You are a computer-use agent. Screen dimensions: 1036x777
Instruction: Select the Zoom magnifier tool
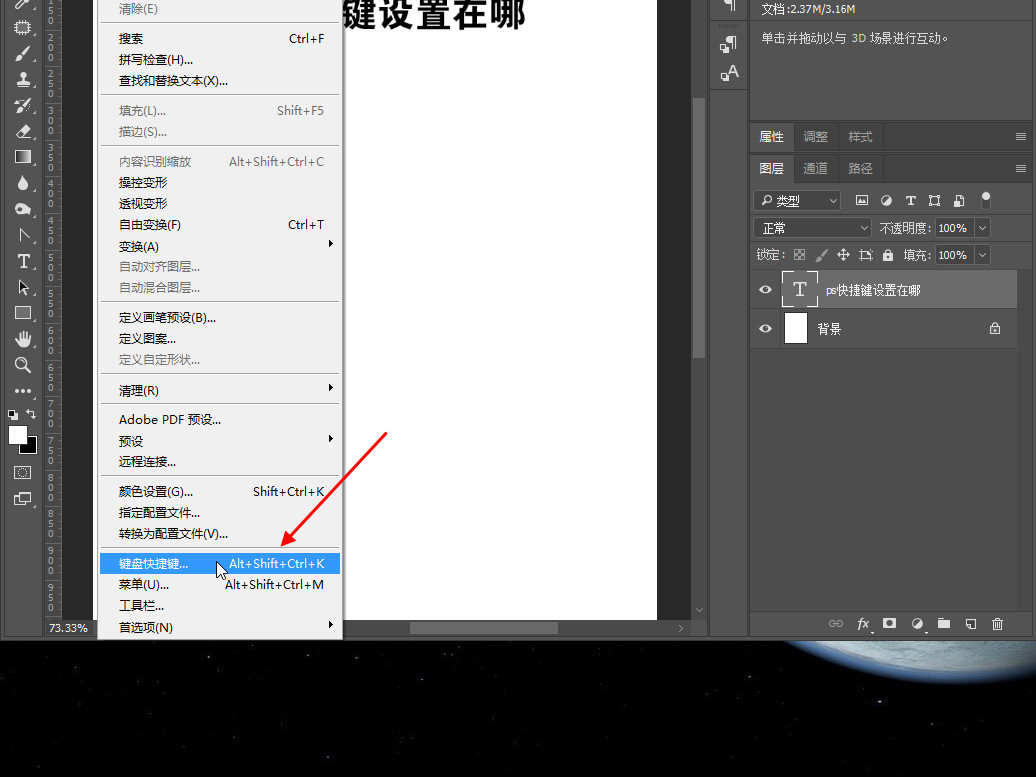point(22,365)
